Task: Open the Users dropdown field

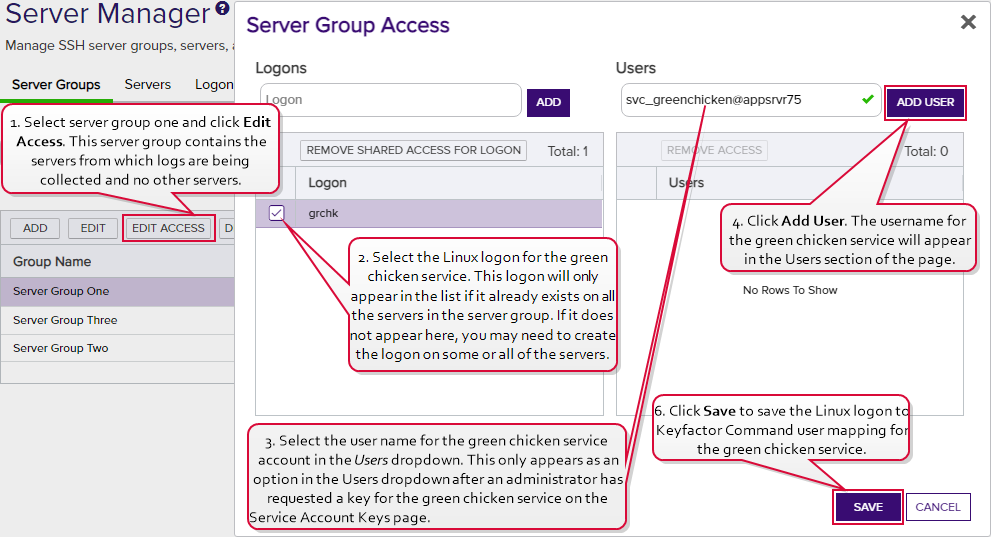Action: pos(740,100)
